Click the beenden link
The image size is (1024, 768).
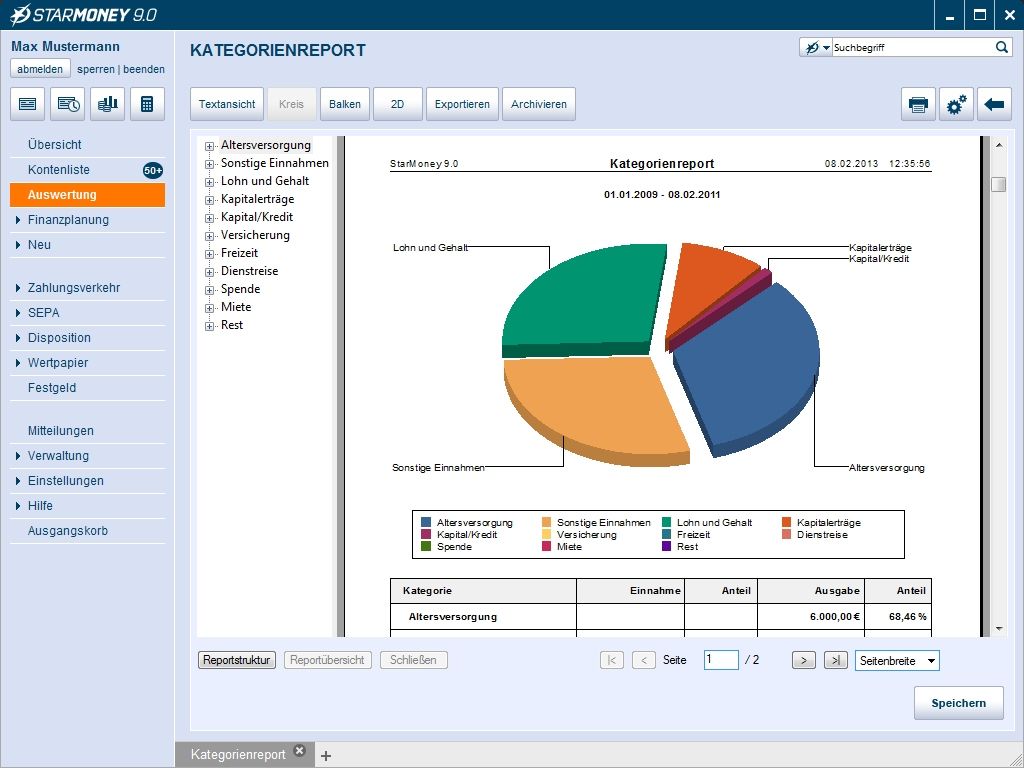(x=144, y=69)
